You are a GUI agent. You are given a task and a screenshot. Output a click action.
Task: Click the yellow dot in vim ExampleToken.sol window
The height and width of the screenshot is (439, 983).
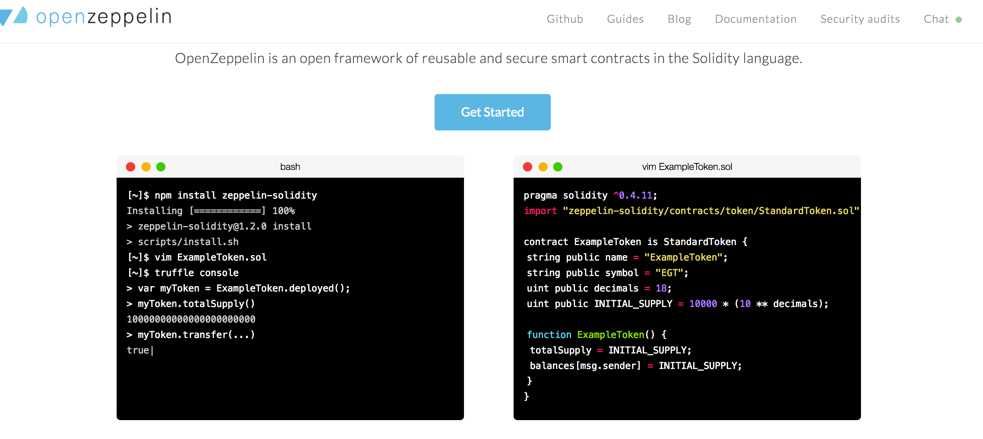[543, 167]
